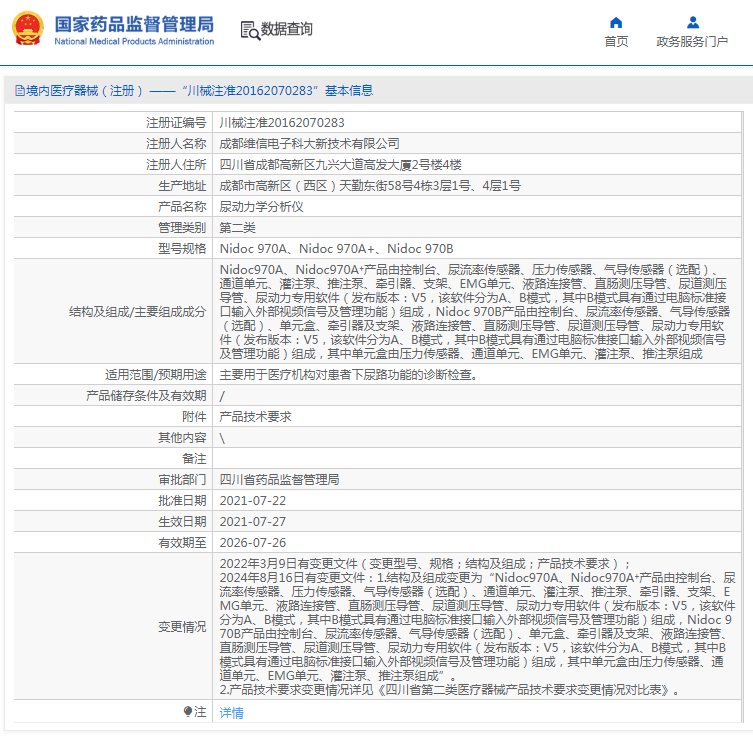Click 数据查询 heading text
The width and height of the screenshot is (753, 736).
click(286, 29)
